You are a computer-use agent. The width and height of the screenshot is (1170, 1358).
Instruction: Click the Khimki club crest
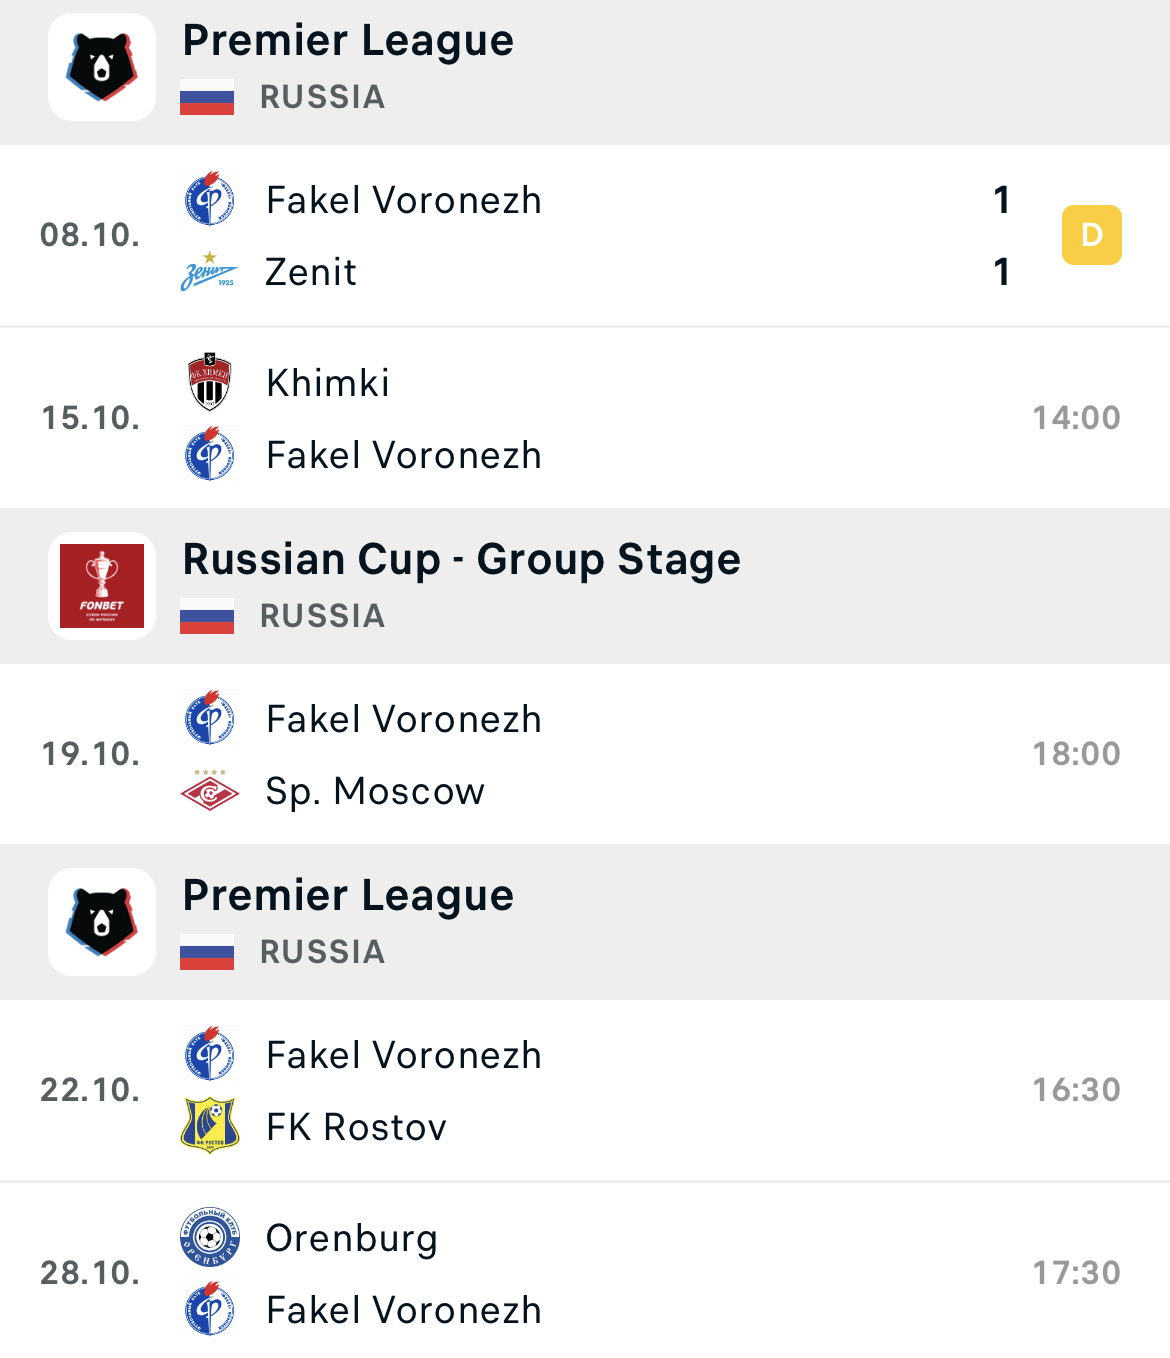pos(209,382)
